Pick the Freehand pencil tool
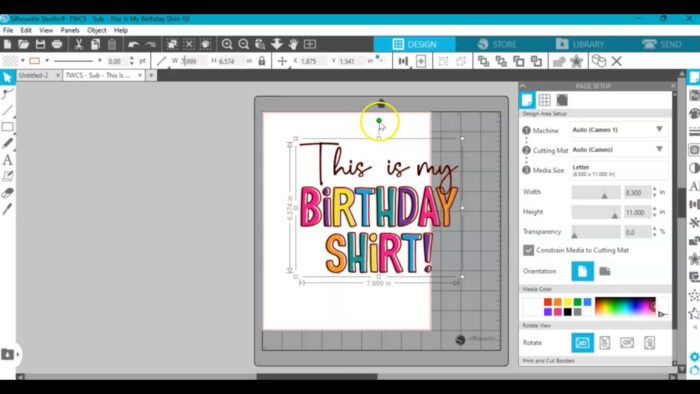Image resolution: width=700 pixels, height=394 pixels. 8,143
